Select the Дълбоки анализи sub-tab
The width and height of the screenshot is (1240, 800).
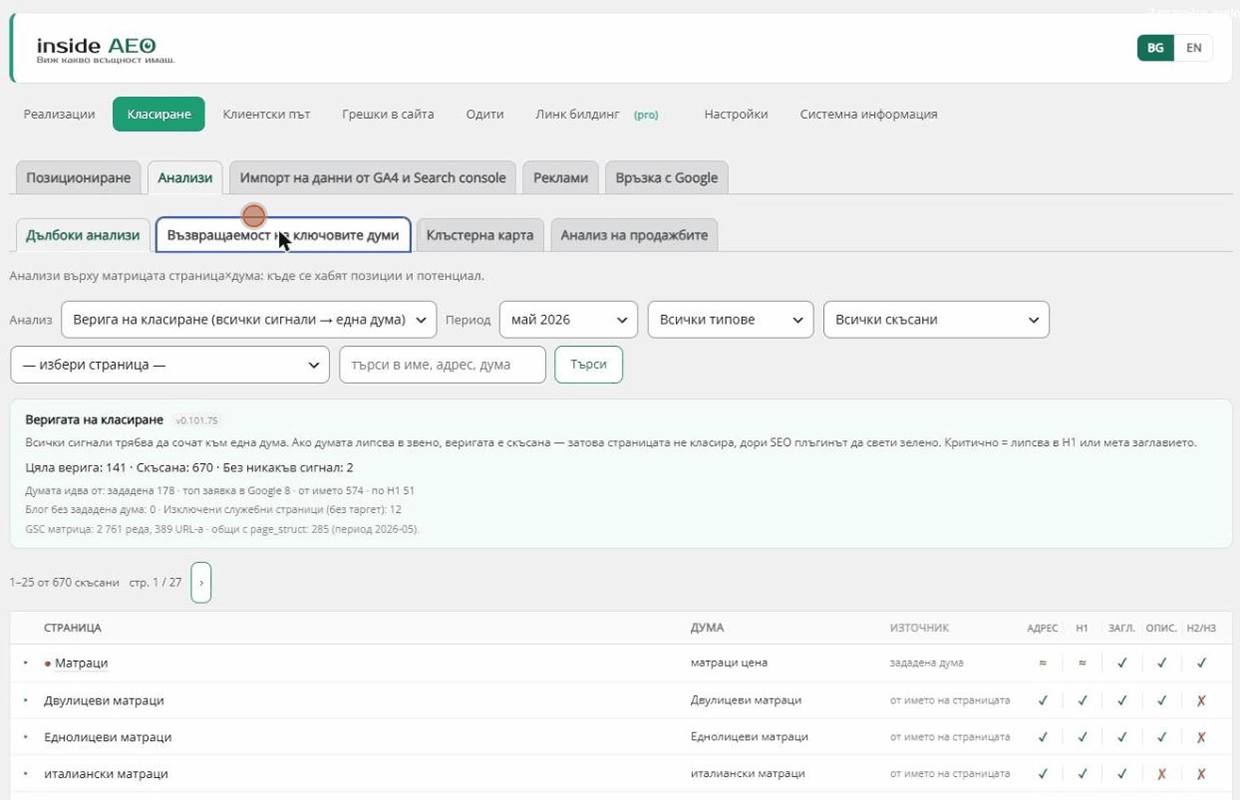point(83,235)
